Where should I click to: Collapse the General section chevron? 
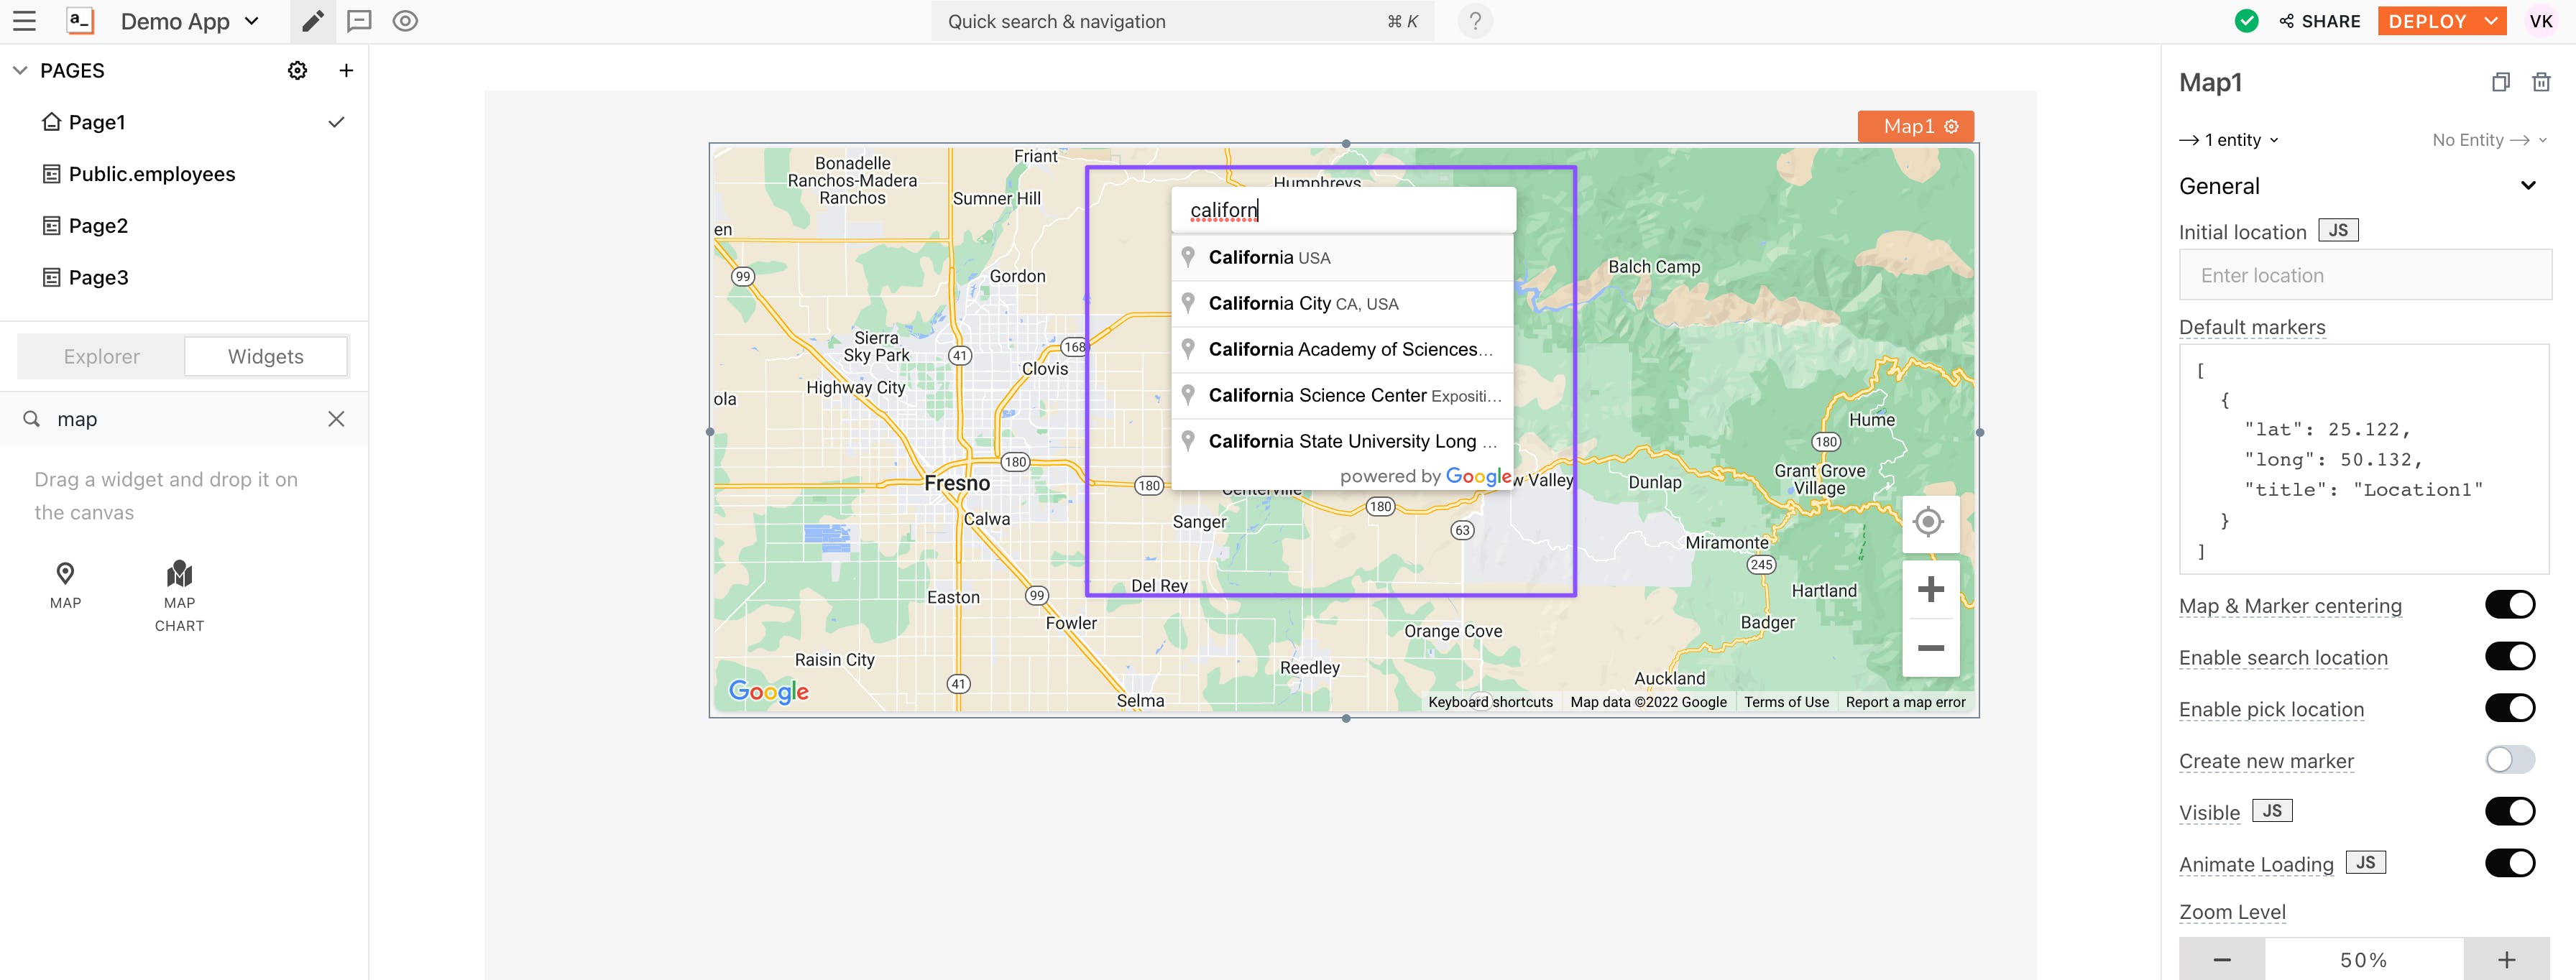[x=2528, y=186]
